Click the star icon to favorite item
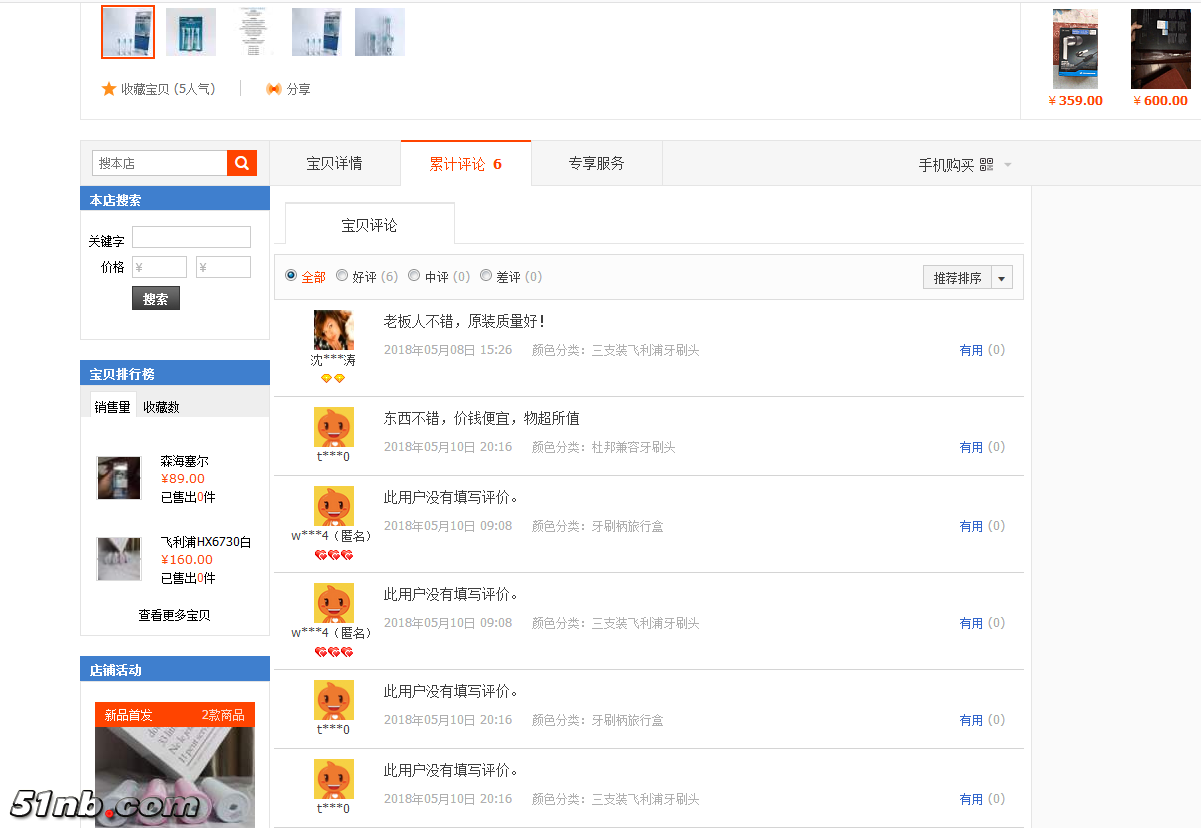This screenshot has width=1201, height=828. point(109,89)
